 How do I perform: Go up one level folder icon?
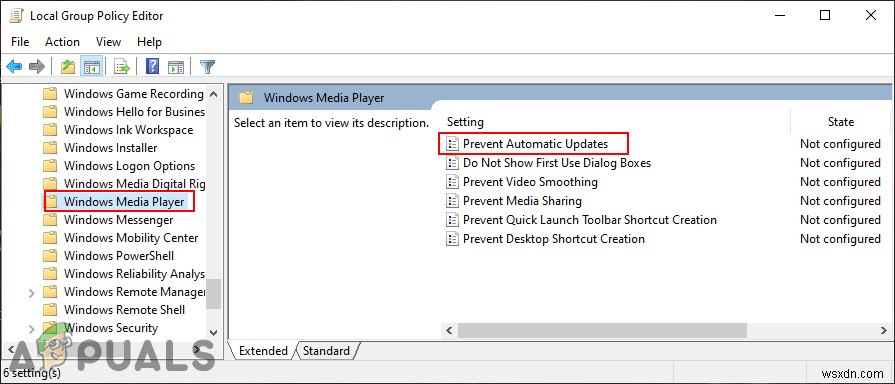click(x=68, y=67)
